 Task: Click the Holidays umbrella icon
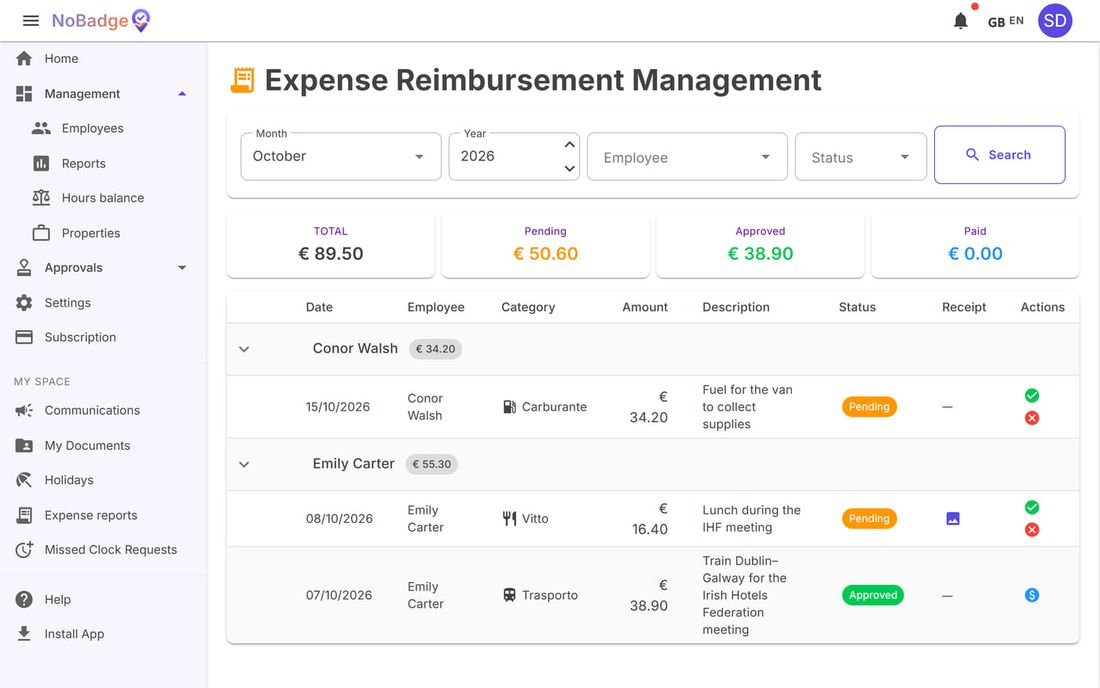coord(24,480)
